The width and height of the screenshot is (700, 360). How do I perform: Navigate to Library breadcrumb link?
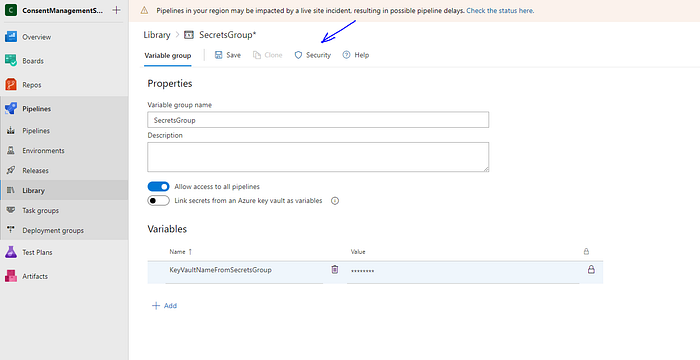tap(157, 35)
